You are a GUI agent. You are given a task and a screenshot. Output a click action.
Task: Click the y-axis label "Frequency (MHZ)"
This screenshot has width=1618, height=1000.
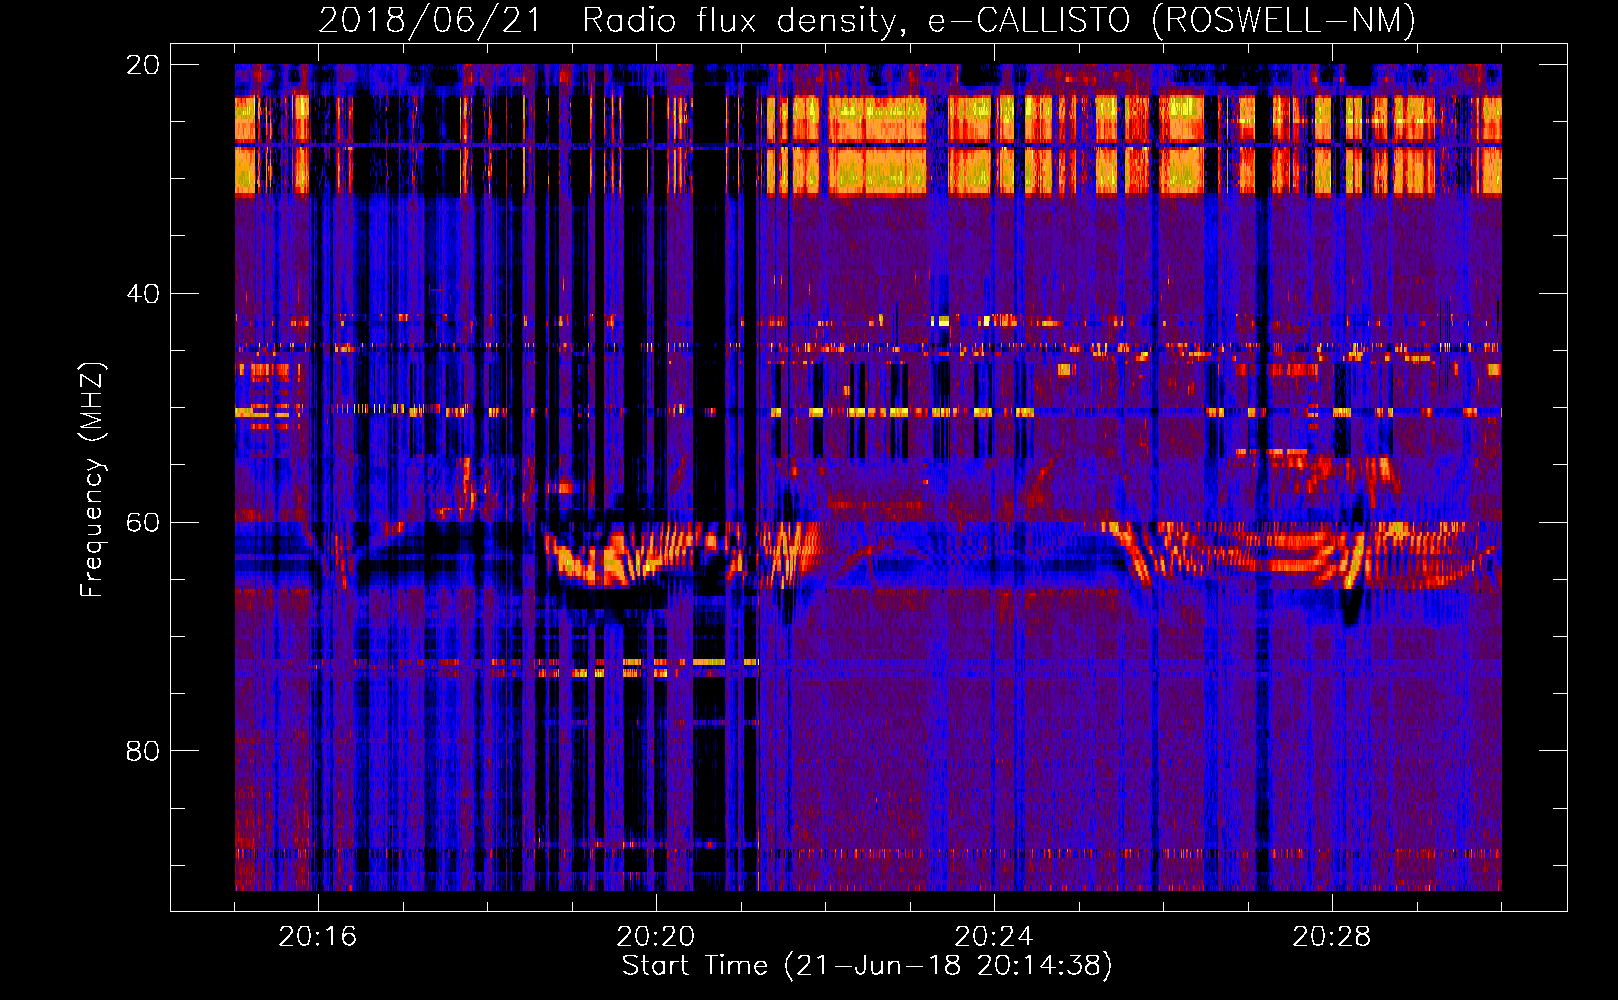pos(92,480)
